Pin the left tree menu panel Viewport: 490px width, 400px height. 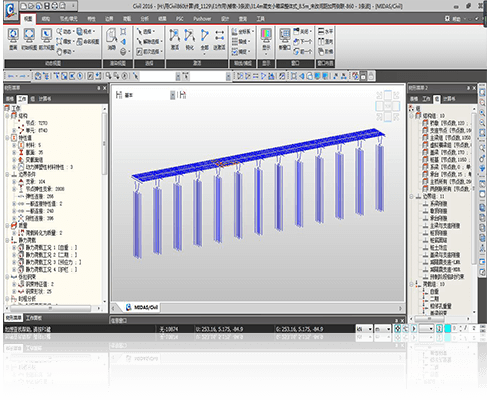pyautogui.click(x=98, y=88)
